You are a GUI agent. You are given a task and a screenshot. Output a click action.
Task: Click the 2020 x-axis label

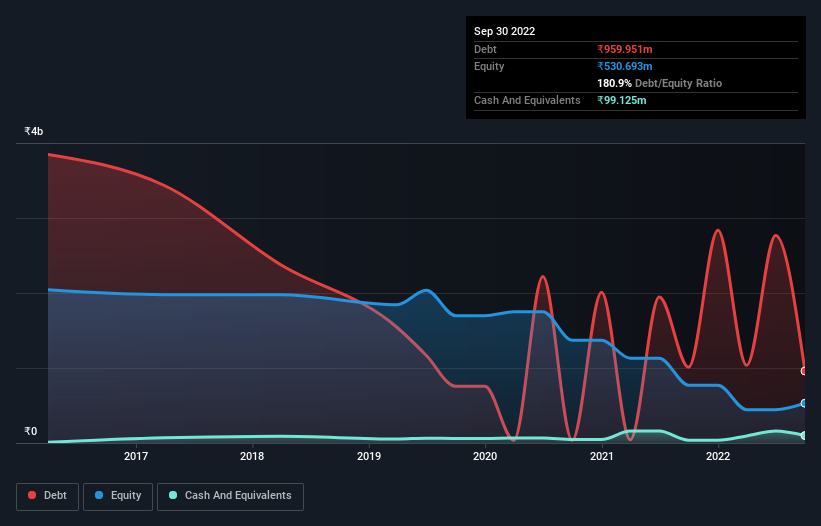(485, 456)
